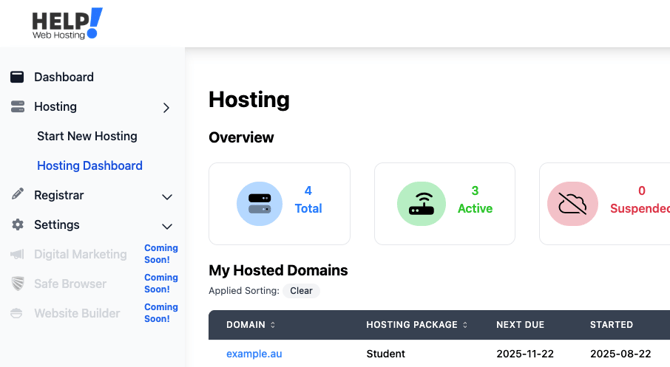Click the disabled Website Builder item
670x367 pixels.
point(77,313)
